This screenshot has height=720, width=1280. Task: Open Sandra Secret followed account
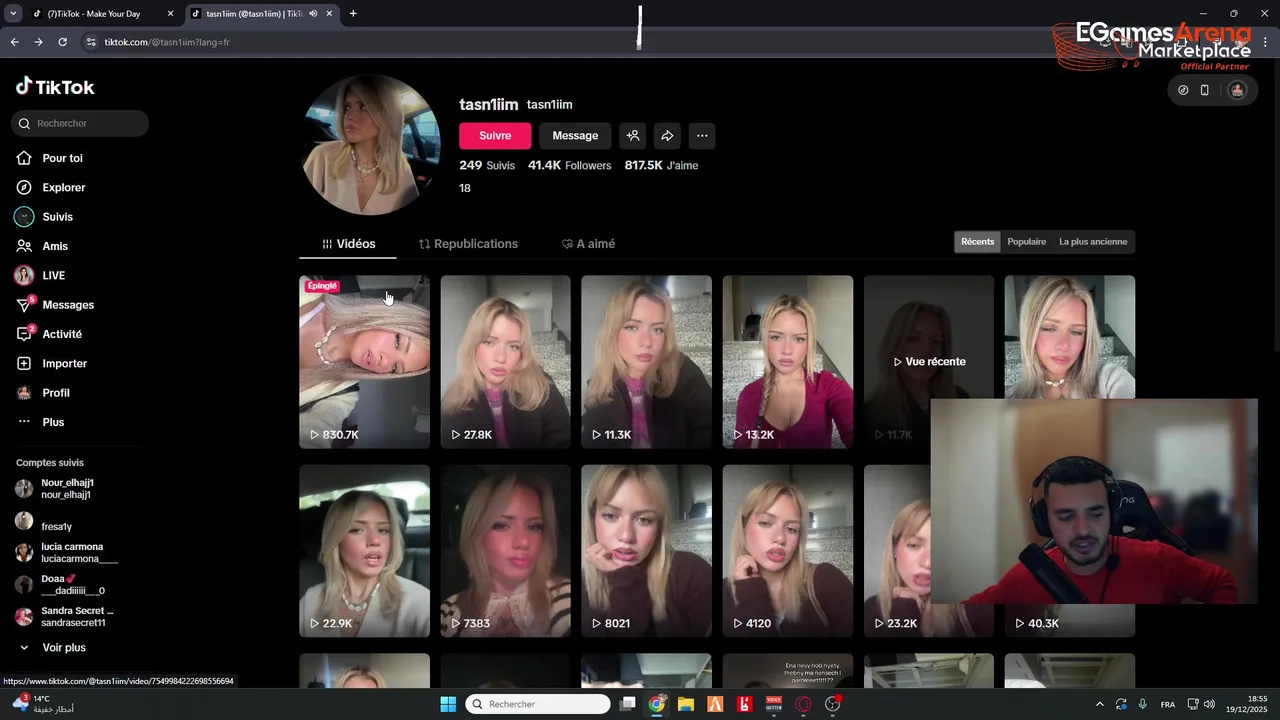64,617
